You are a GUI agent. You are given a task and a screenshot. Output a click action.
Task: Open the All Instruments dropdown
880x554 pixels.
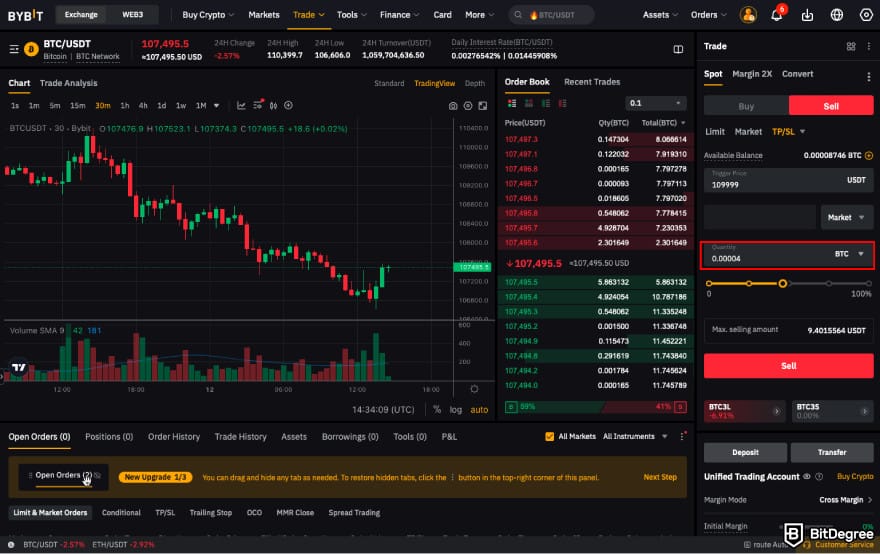[x=635, y=436]
